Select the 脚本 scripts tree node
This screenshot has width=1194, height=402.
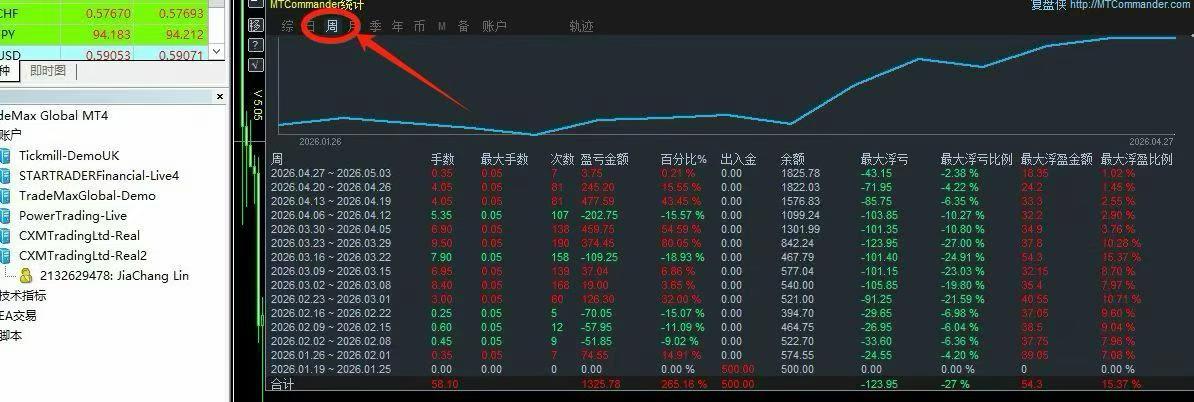(11, 335)
